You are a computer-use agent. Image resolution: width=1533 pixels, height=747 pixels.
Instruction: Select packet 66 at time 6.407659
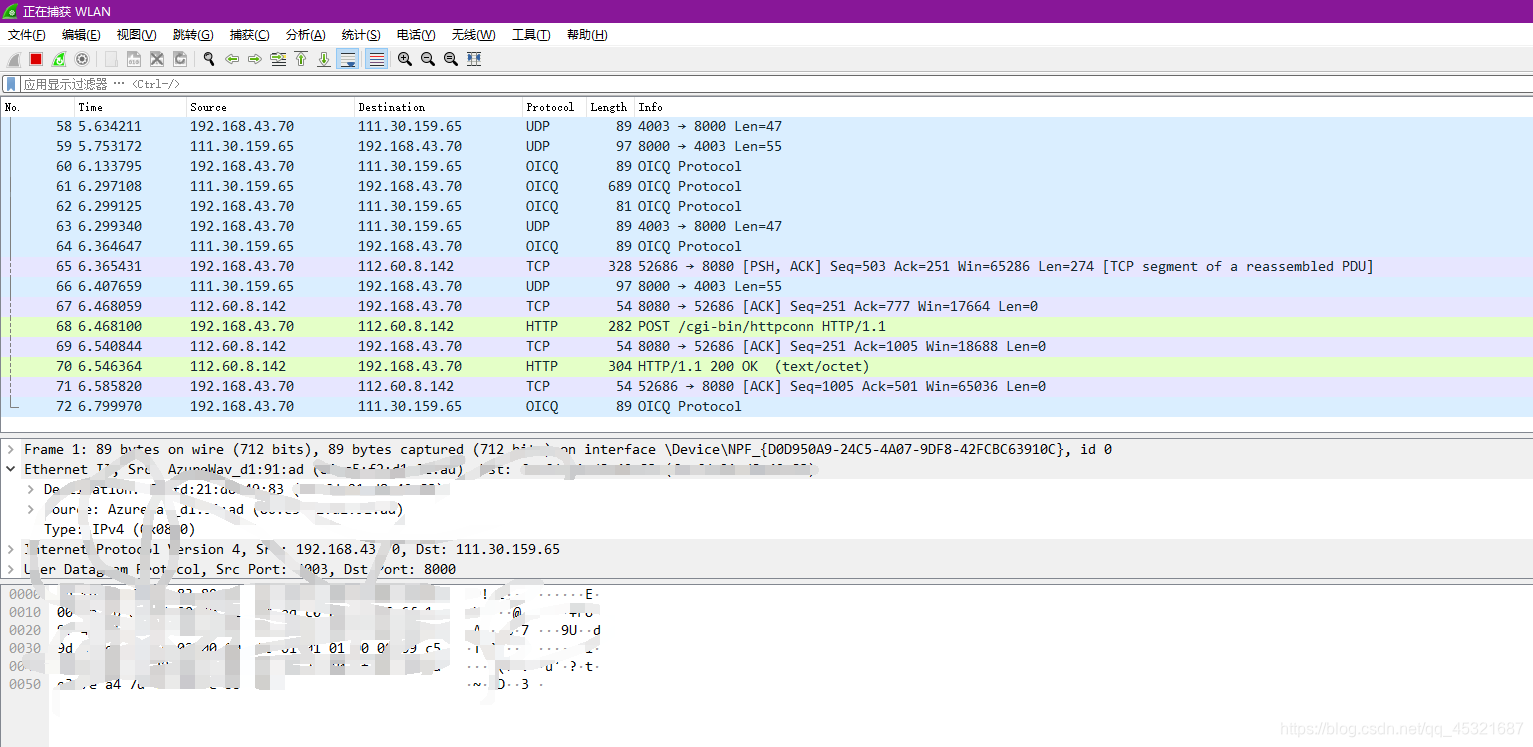pyautogui.click(x=766, y=287)
